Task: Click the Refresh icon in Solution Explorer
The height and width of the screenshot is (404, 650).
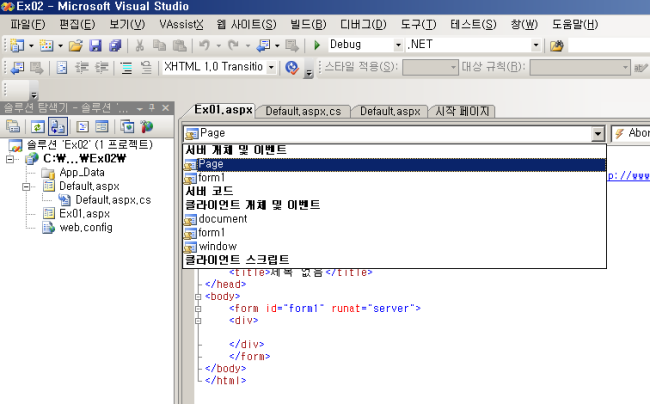Action: (36, 126)
